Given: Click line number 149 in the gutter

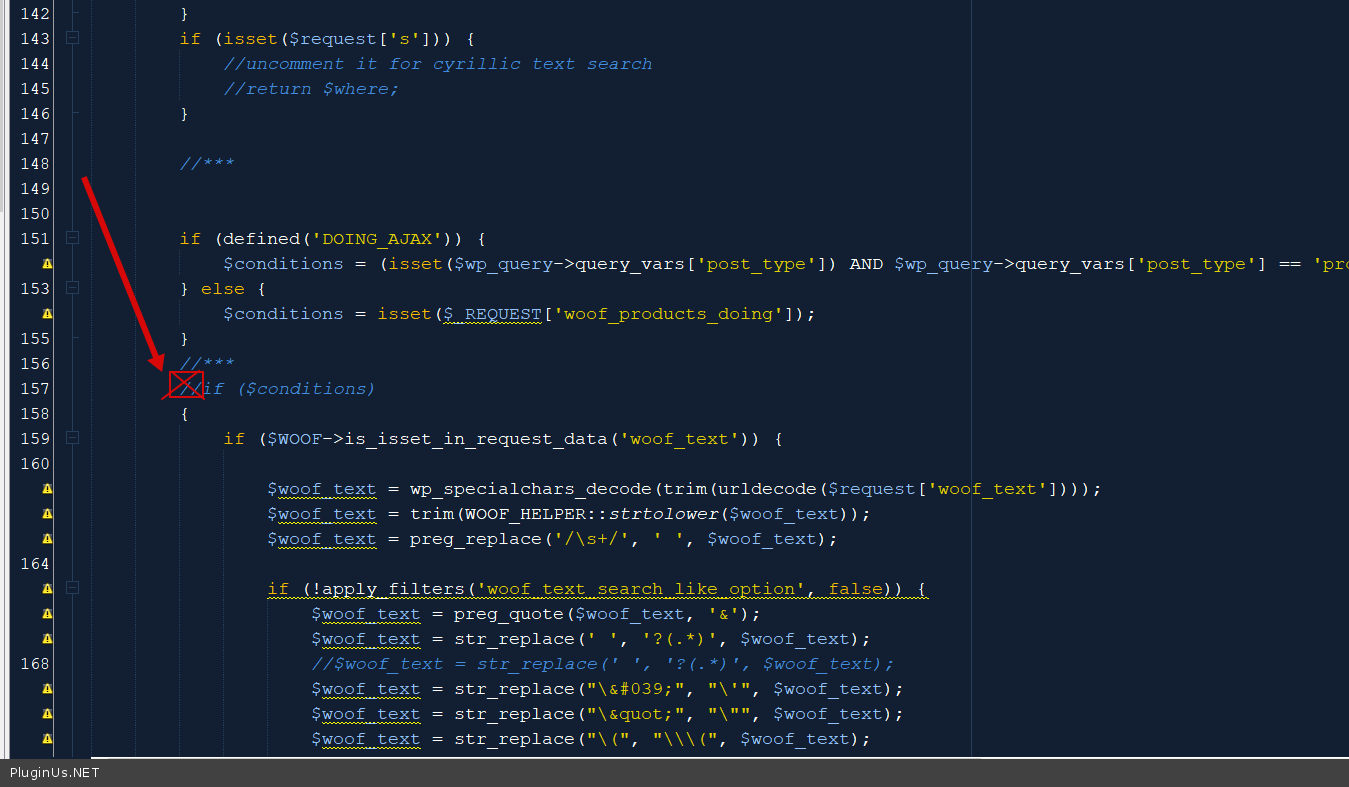Looking at the screenshot, I should [x=35, y=189].
